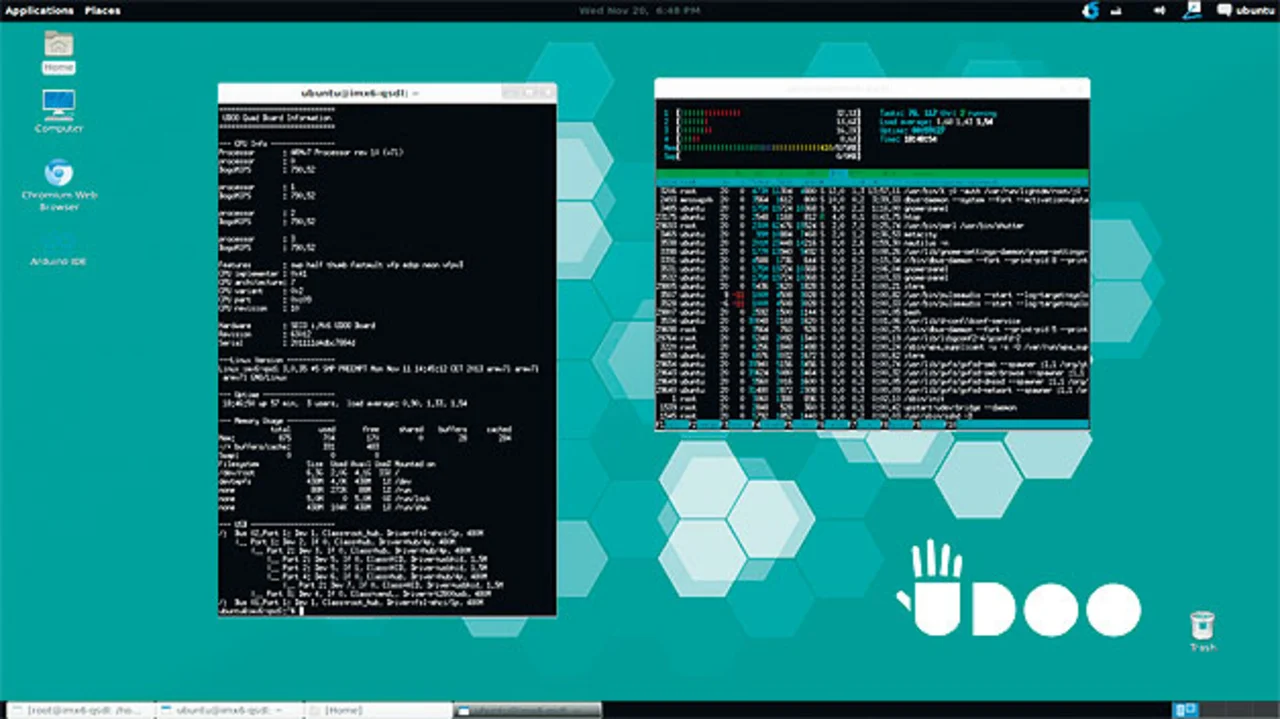Switch to root@imx6-qsdl taskbar window
The height and width of the screenshot is (719, 1280).
point(80,710)
